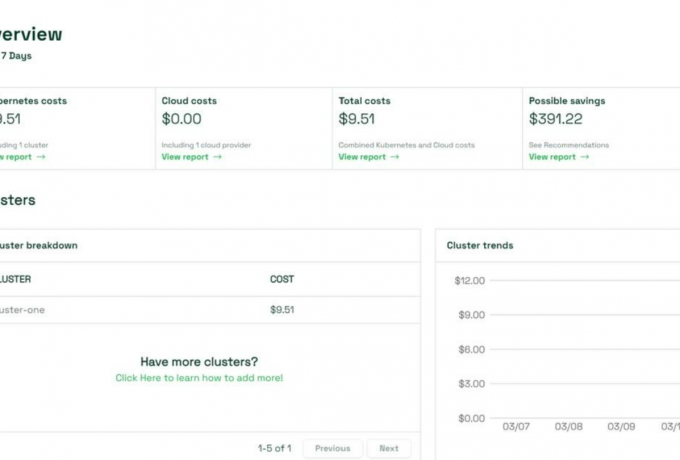Viewport: 680px width, 460px height.
Task: Click the 'See Recommendations' text
Action: 569,145
